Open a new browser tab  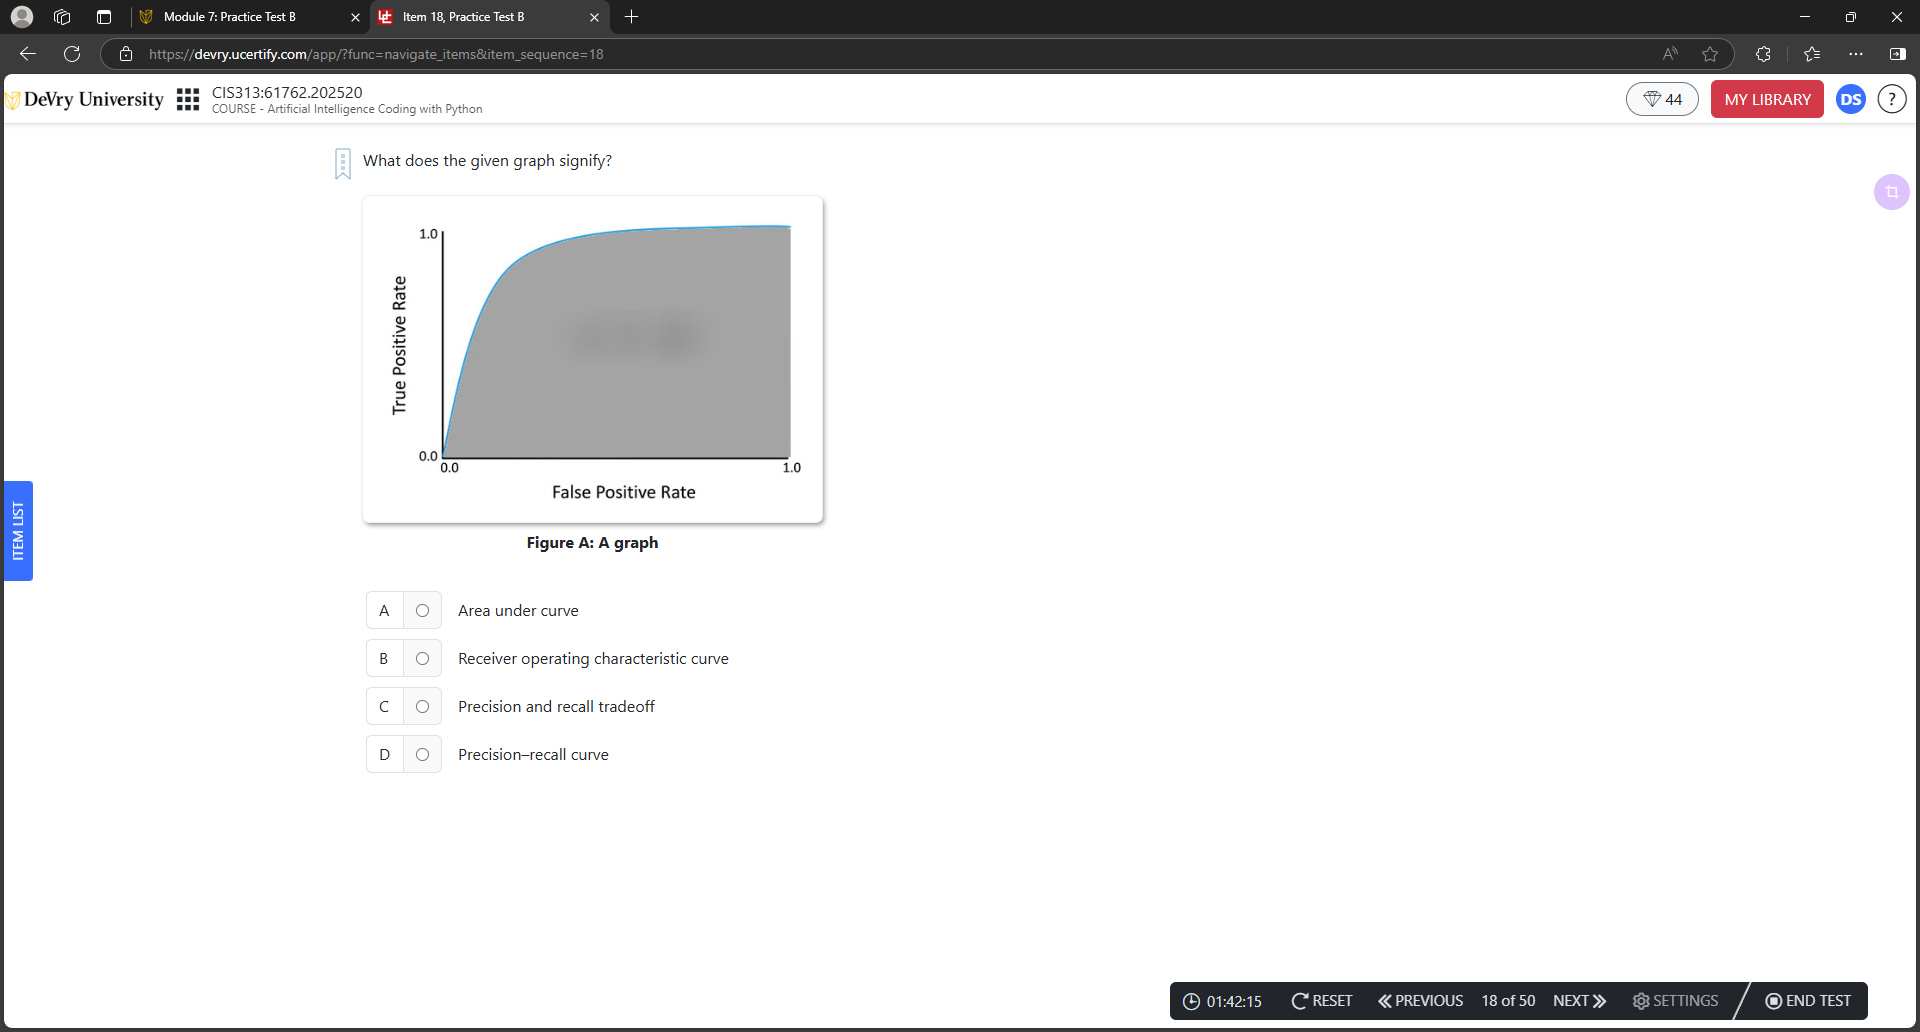(x=631, y=17)
